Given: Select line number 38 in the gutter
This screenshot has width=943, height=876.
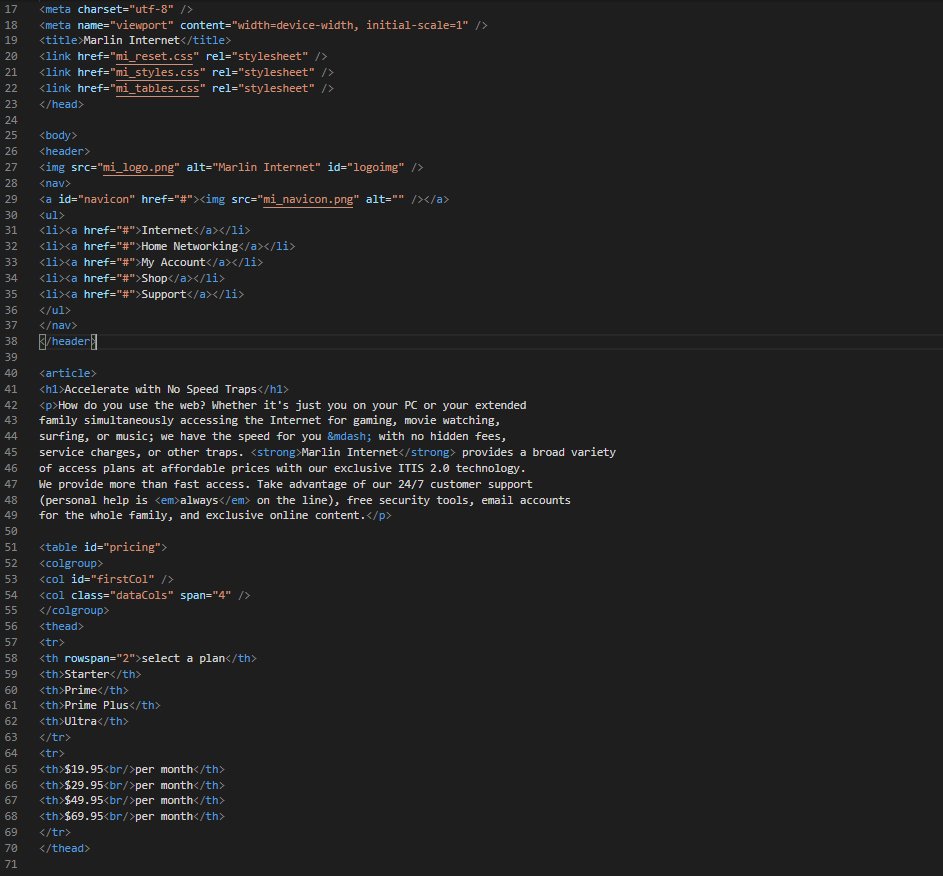Looking at the screenshot, I should coord(11,341).
